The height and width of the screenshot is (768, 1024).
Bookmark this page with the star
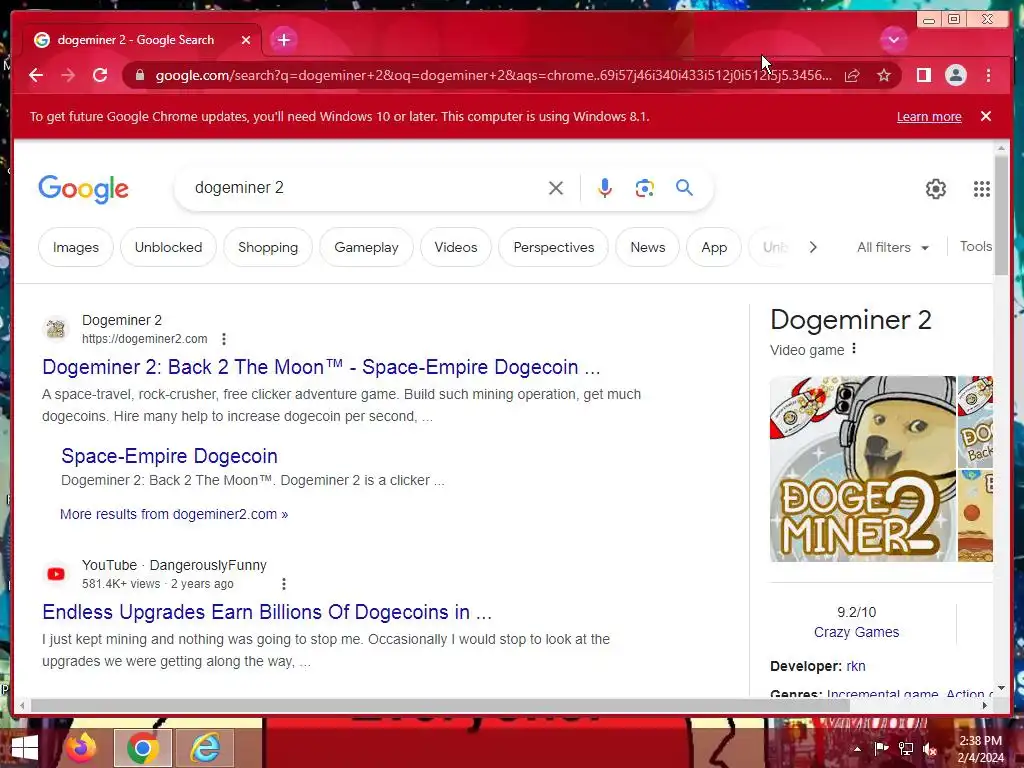(x=884, y=76)
